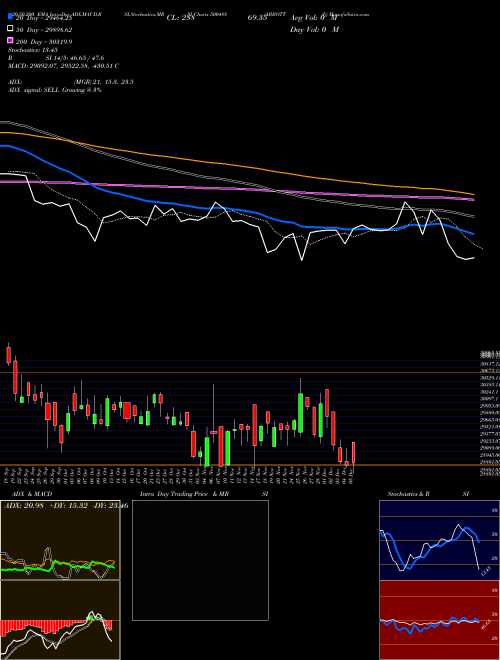Select the '20 Day' EMA value text
Image resolution: width=500 pixels, height=660 pixels.
(44, 18)
